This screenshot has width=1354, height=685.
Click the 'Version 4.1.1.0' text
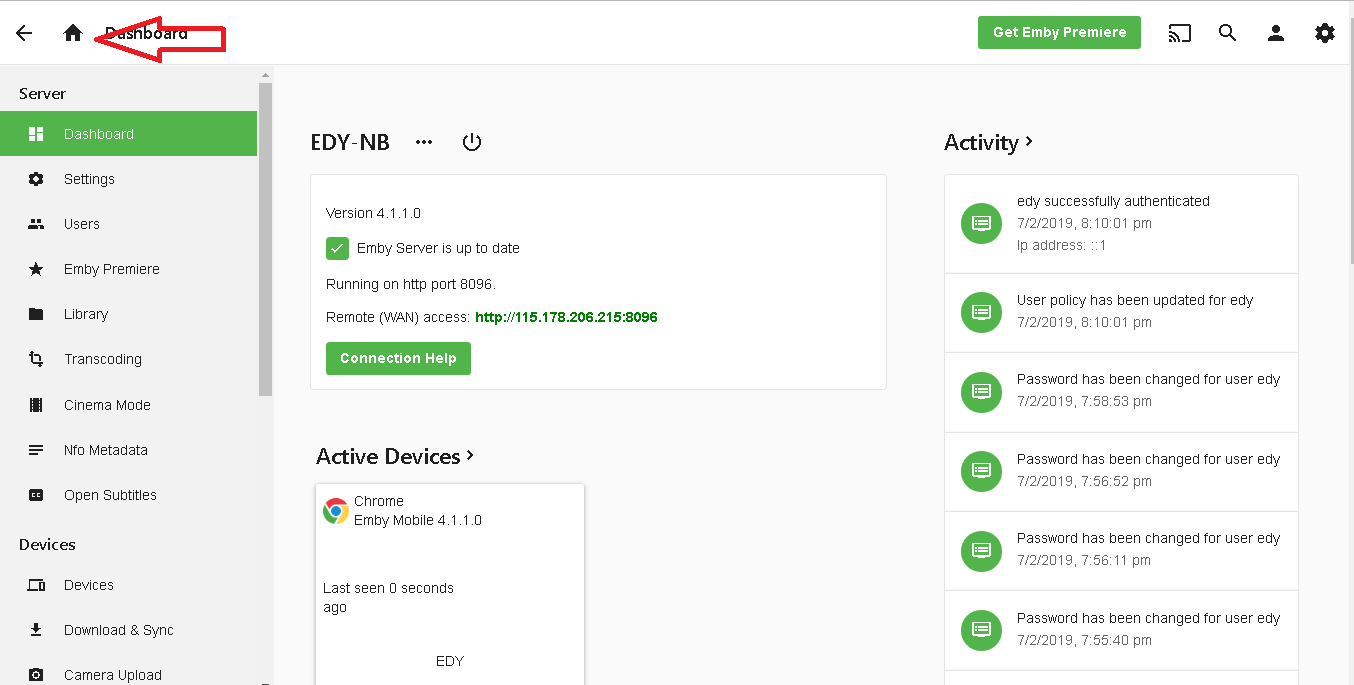pos(373,213)
